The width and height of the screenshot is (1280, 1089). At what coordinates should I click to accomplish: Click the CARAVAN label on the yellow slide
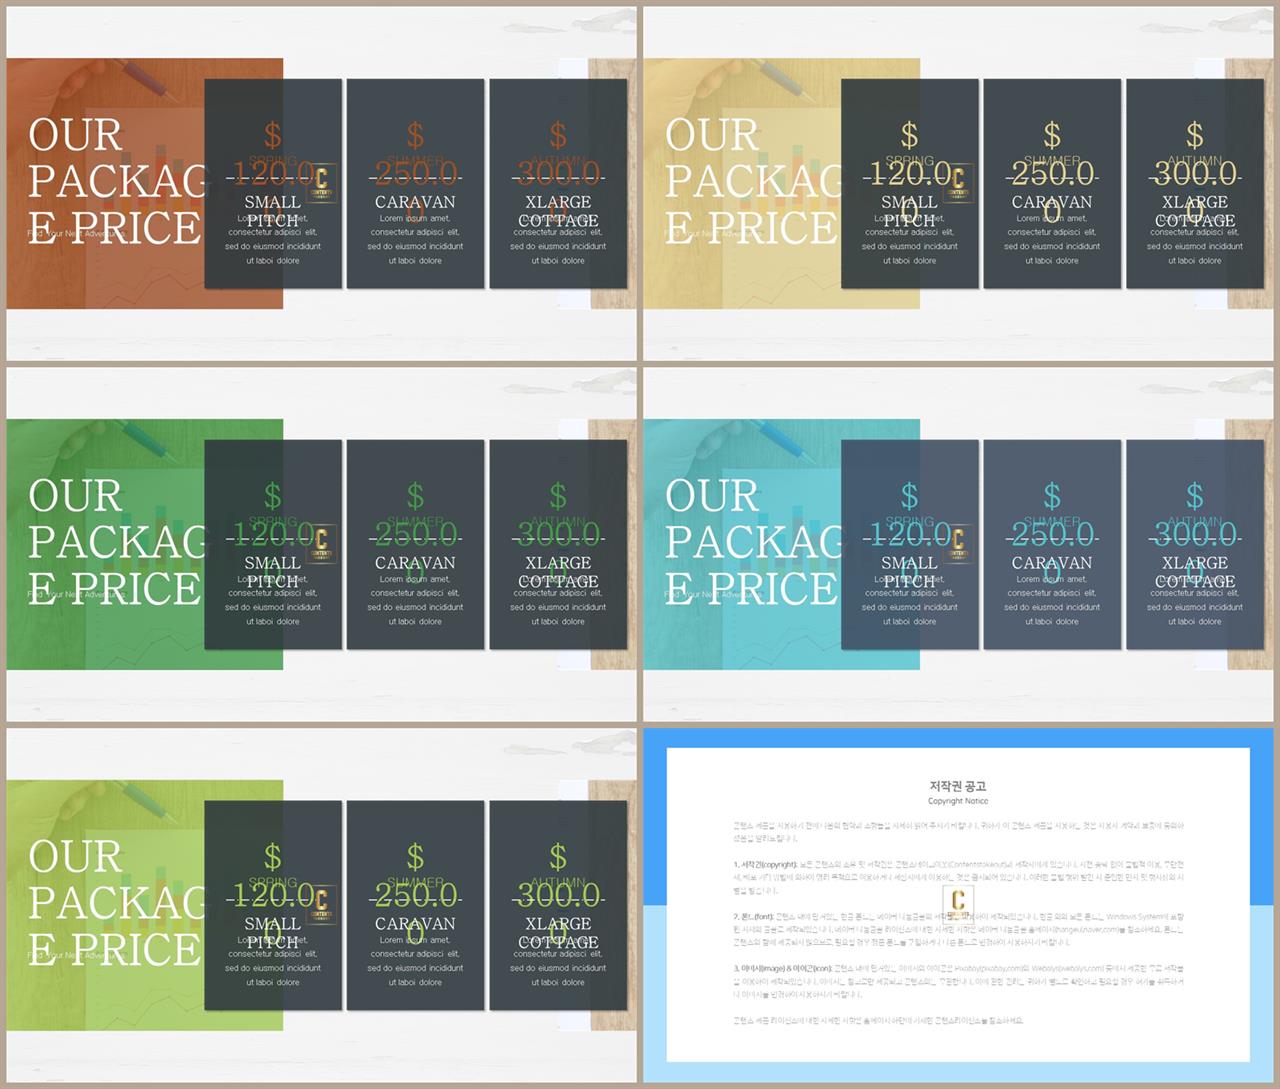tap(1052, 202)
